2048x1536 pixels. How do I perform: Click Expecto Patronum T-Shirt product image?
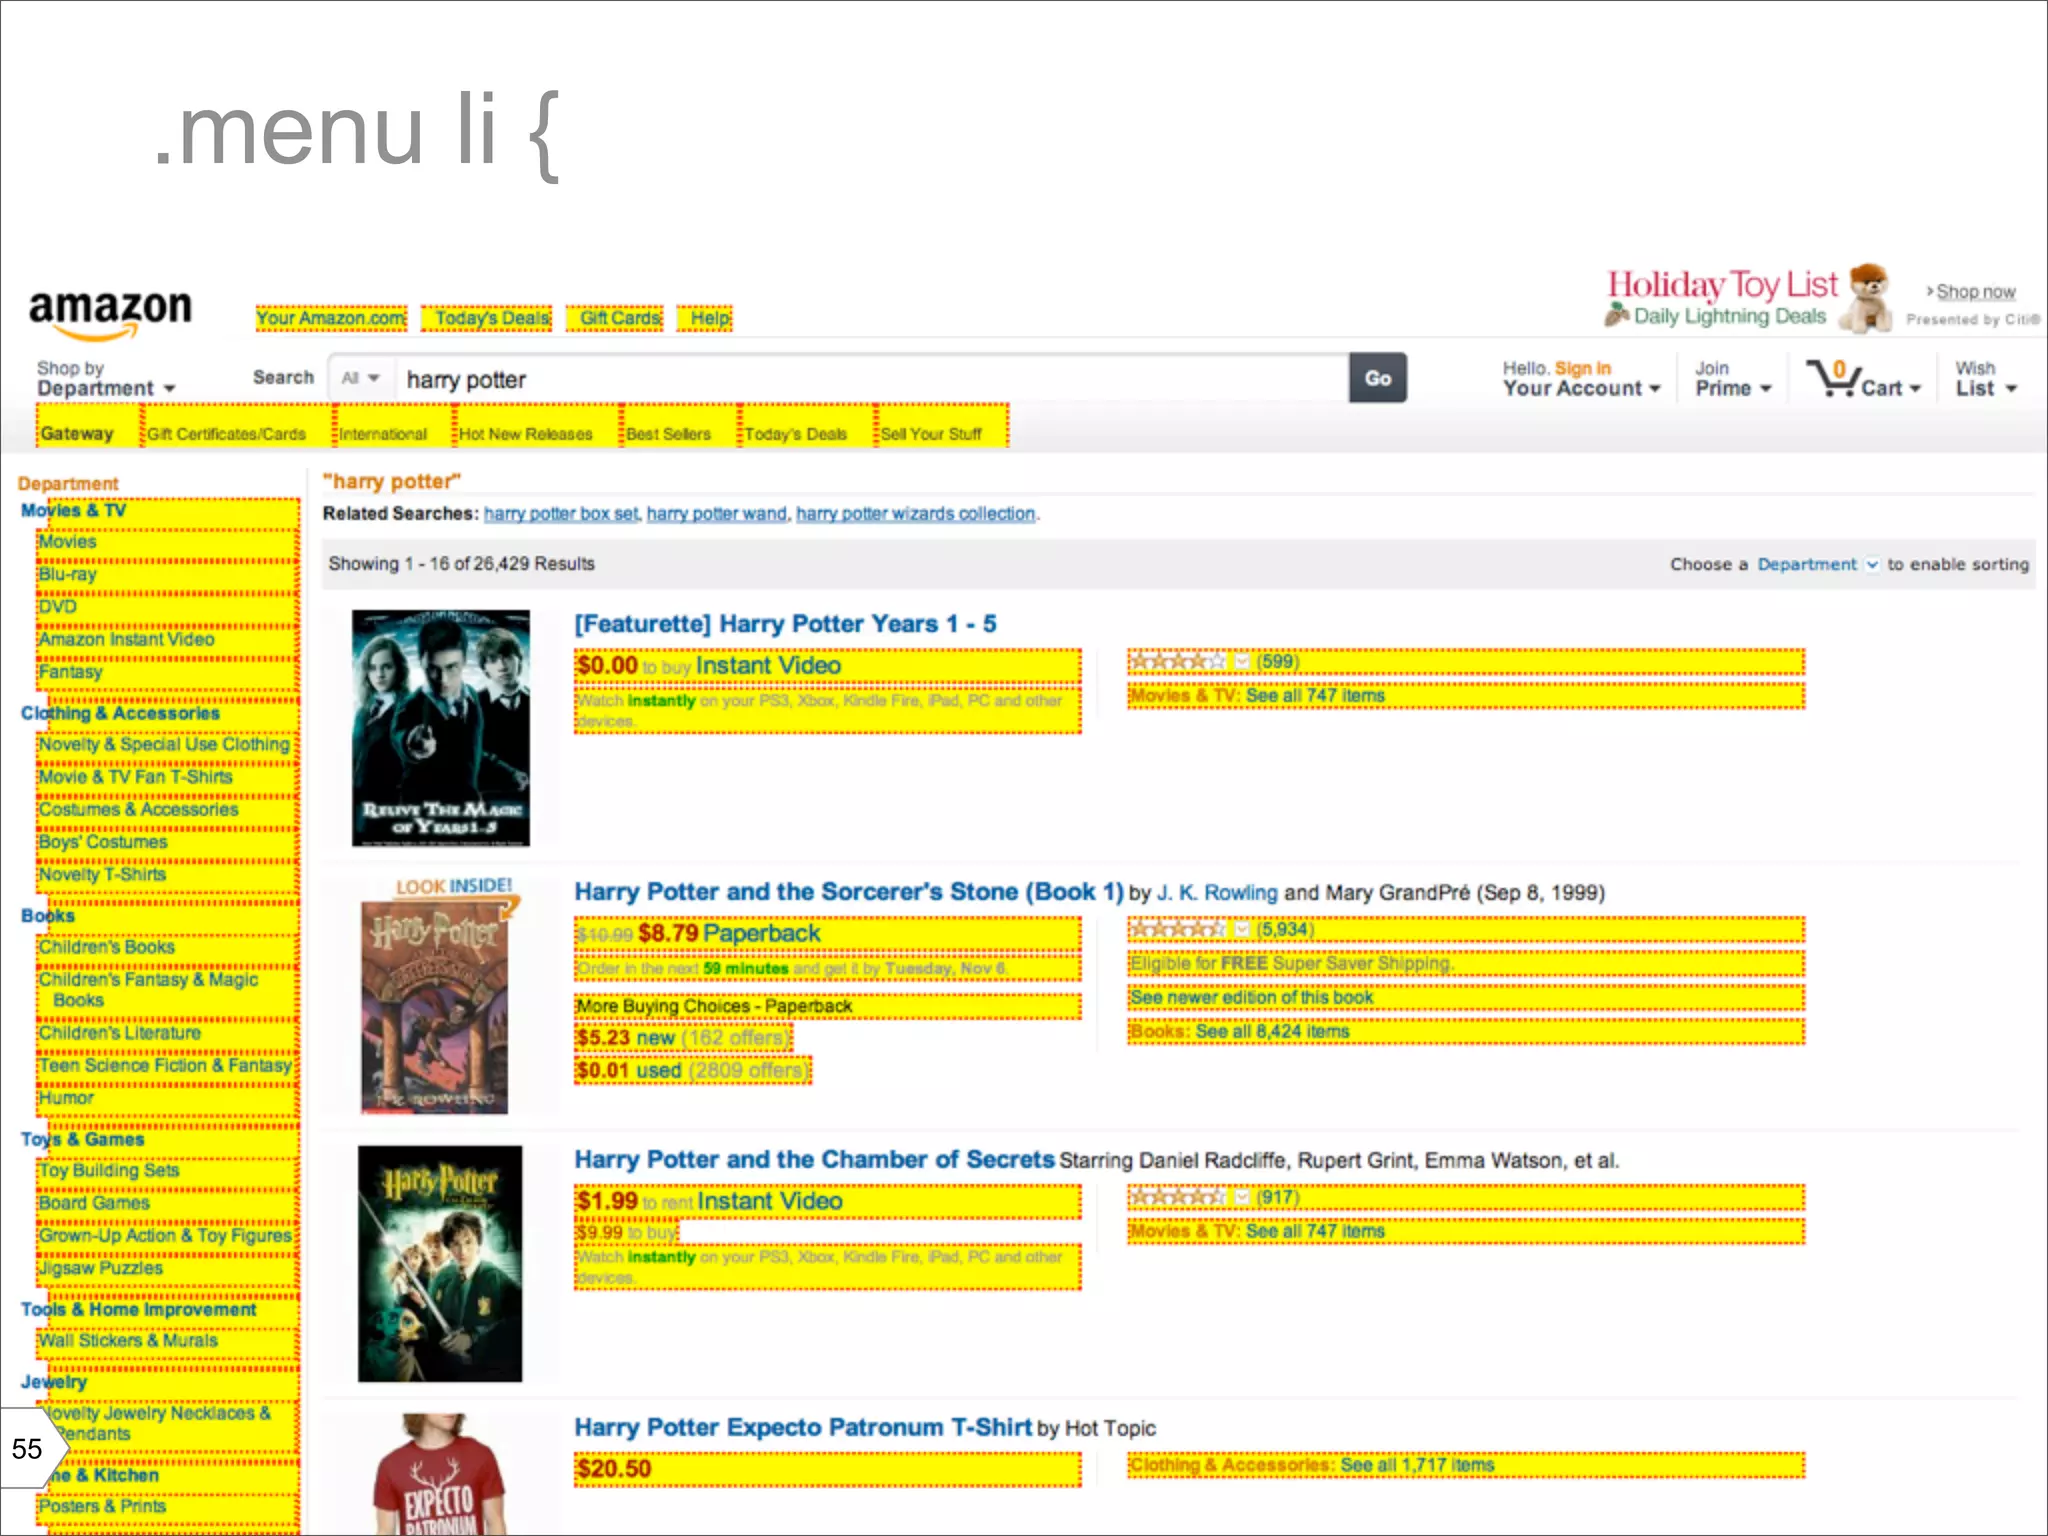click(x=440, y=1474)
